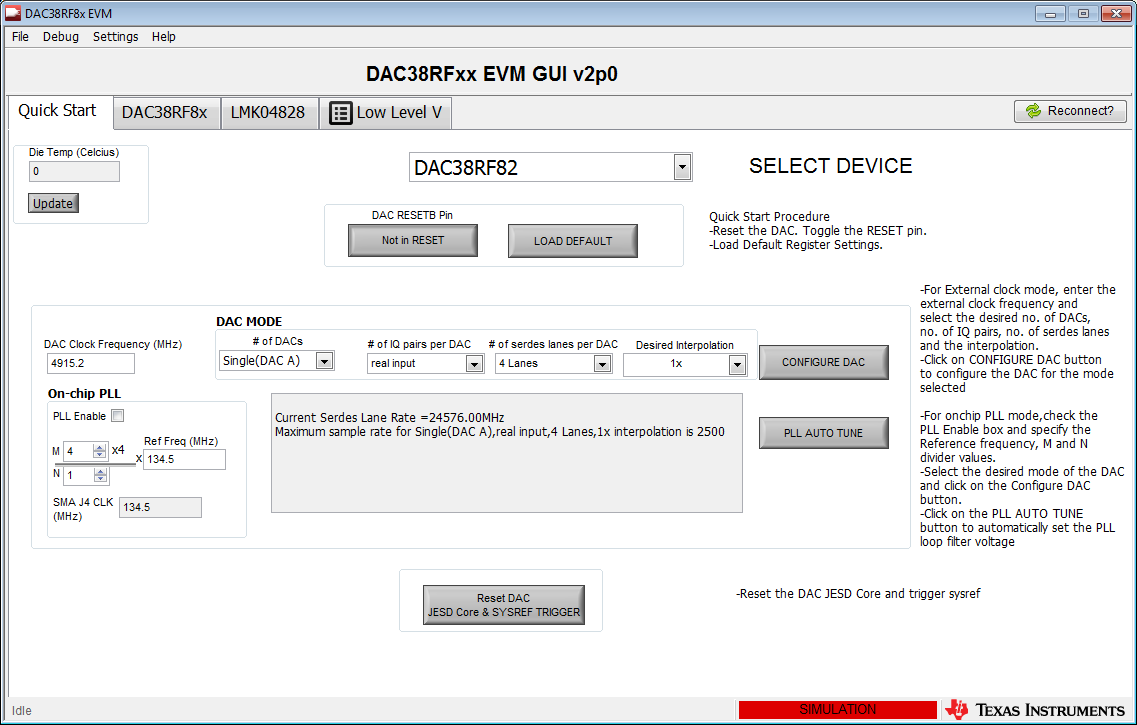Click the 'DAC38RFxx EVM GUI v2p0' title
Image resolution: width=1137 pixels, height=725 pixels.
pyautogui.click(x=492, y=74)
